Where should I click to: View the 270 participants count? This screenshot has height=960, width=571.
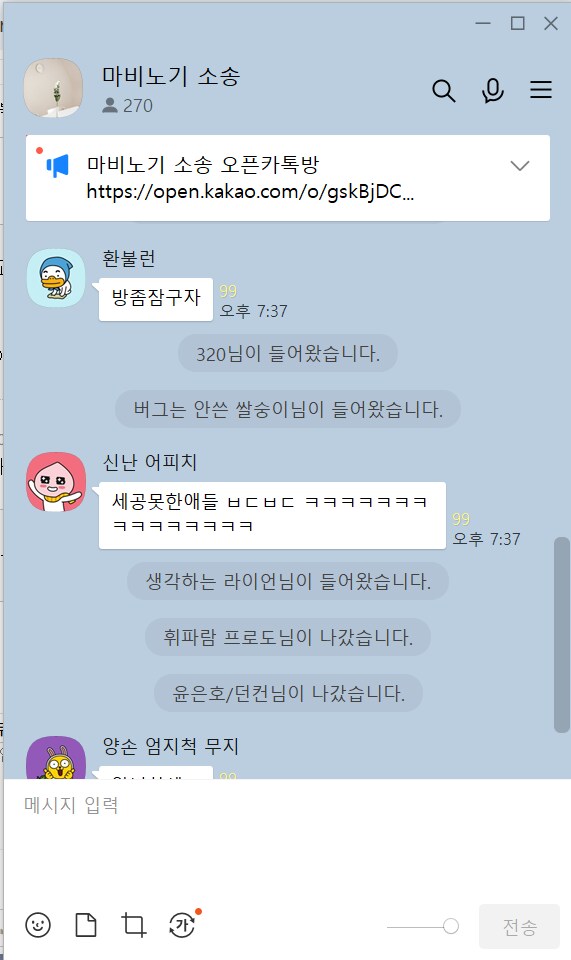click(x=127, y=106)
